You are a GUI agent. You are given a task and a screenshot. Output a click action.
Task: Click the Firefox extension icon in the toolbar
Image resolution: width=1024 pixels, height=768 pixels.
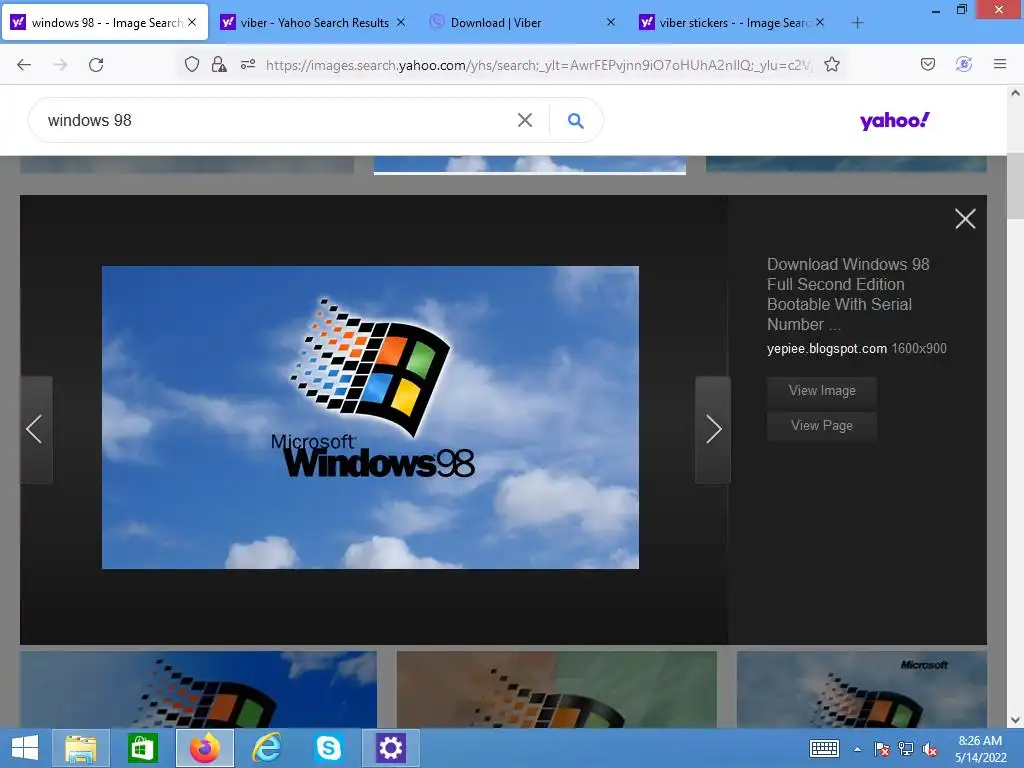(964, 64)
